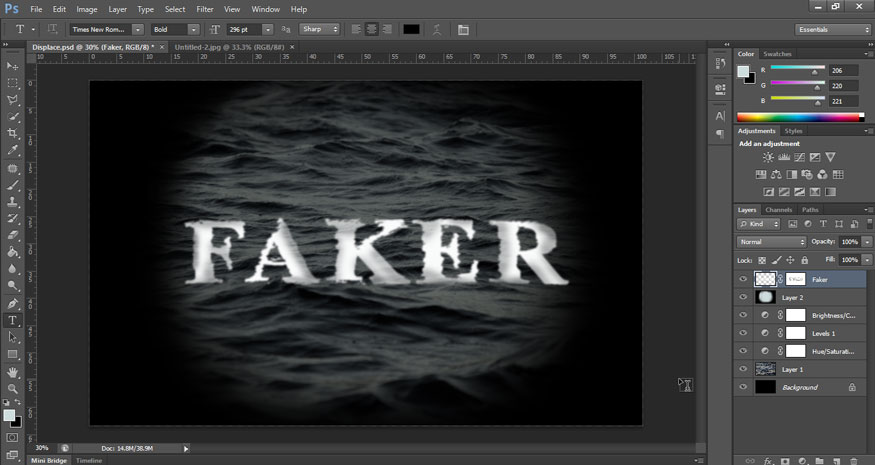Open the Essentials workspace dropdown
This screenshot has width=875, height=465.
pyautogui.click(x=832, y=30)
